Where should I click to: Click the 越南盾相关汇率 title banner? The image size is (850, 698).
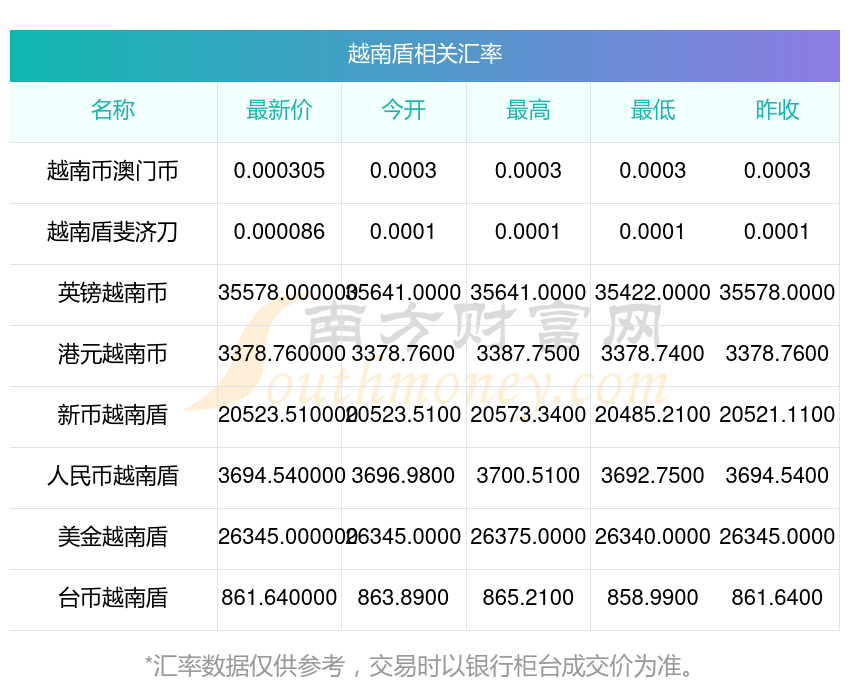pos(424,55)
